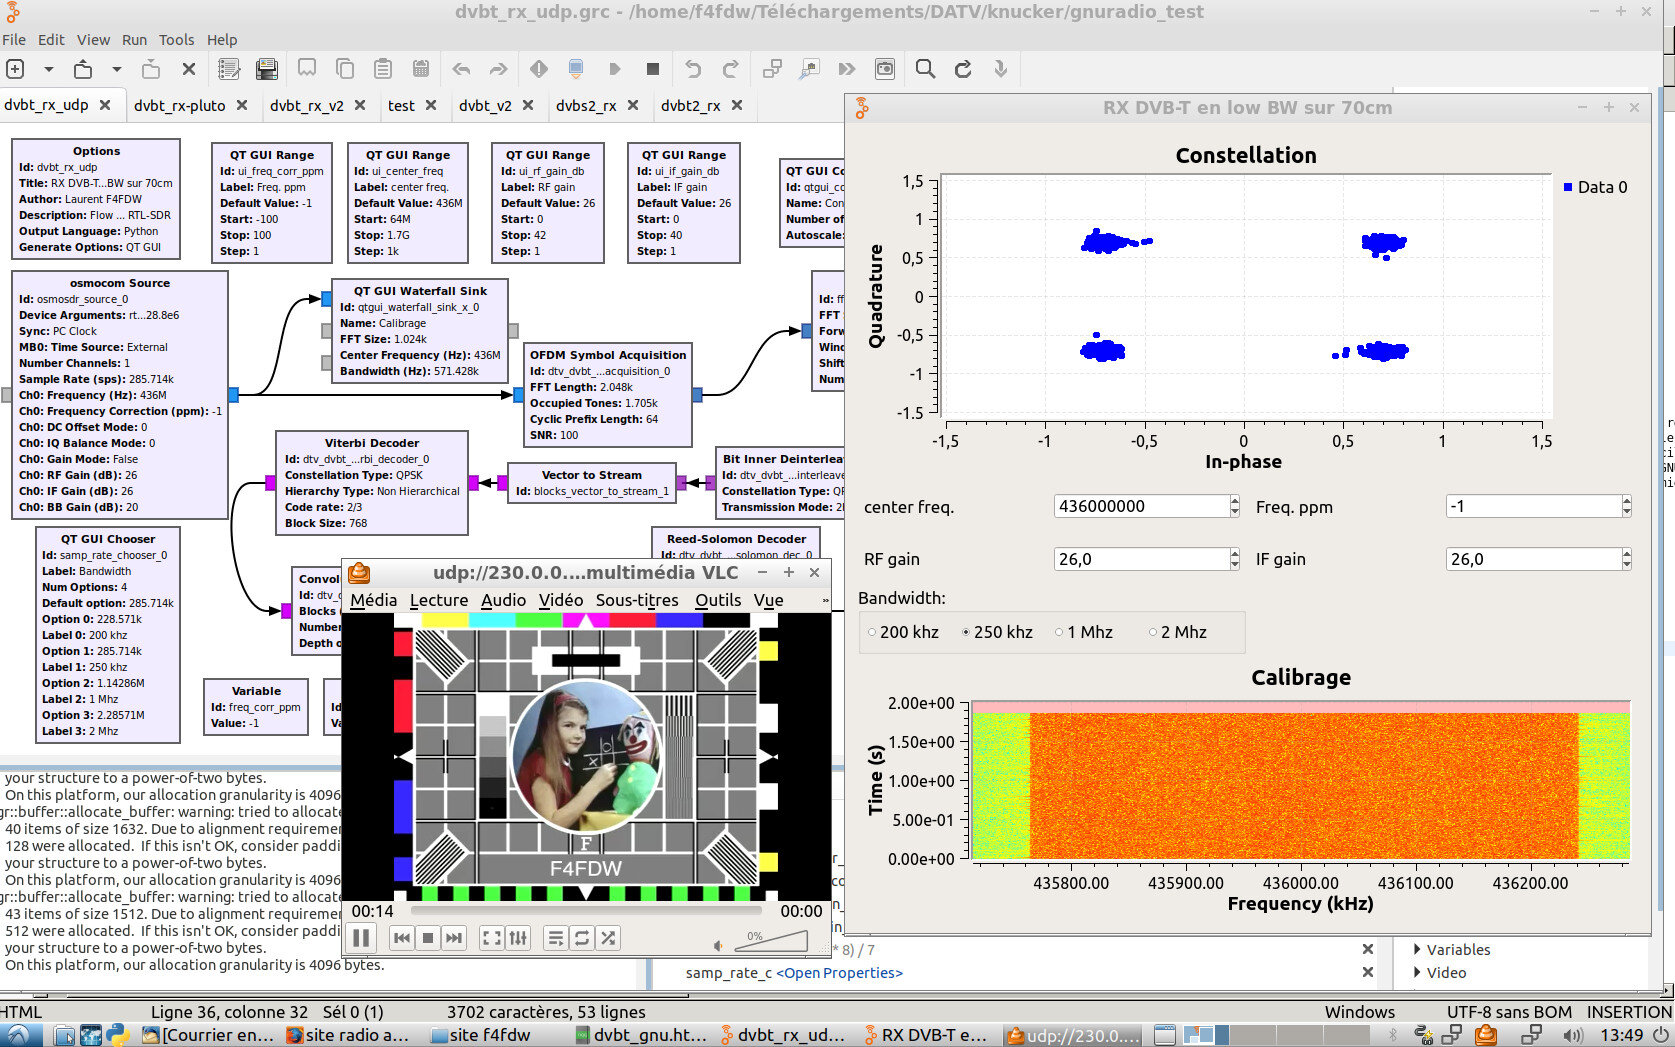Screen dimensions: 1675x1047
Task: Open the GRC File menu
Action: (x=14, y=40)
